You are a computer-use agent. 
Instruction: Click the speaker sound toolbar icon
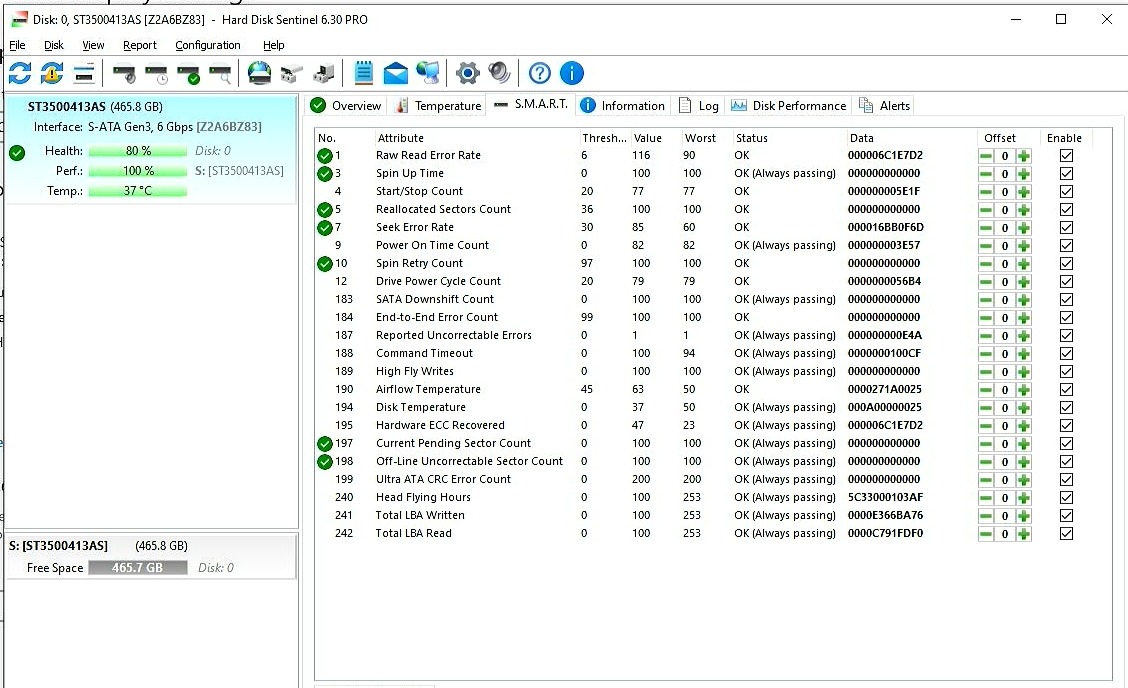(499, 73)
